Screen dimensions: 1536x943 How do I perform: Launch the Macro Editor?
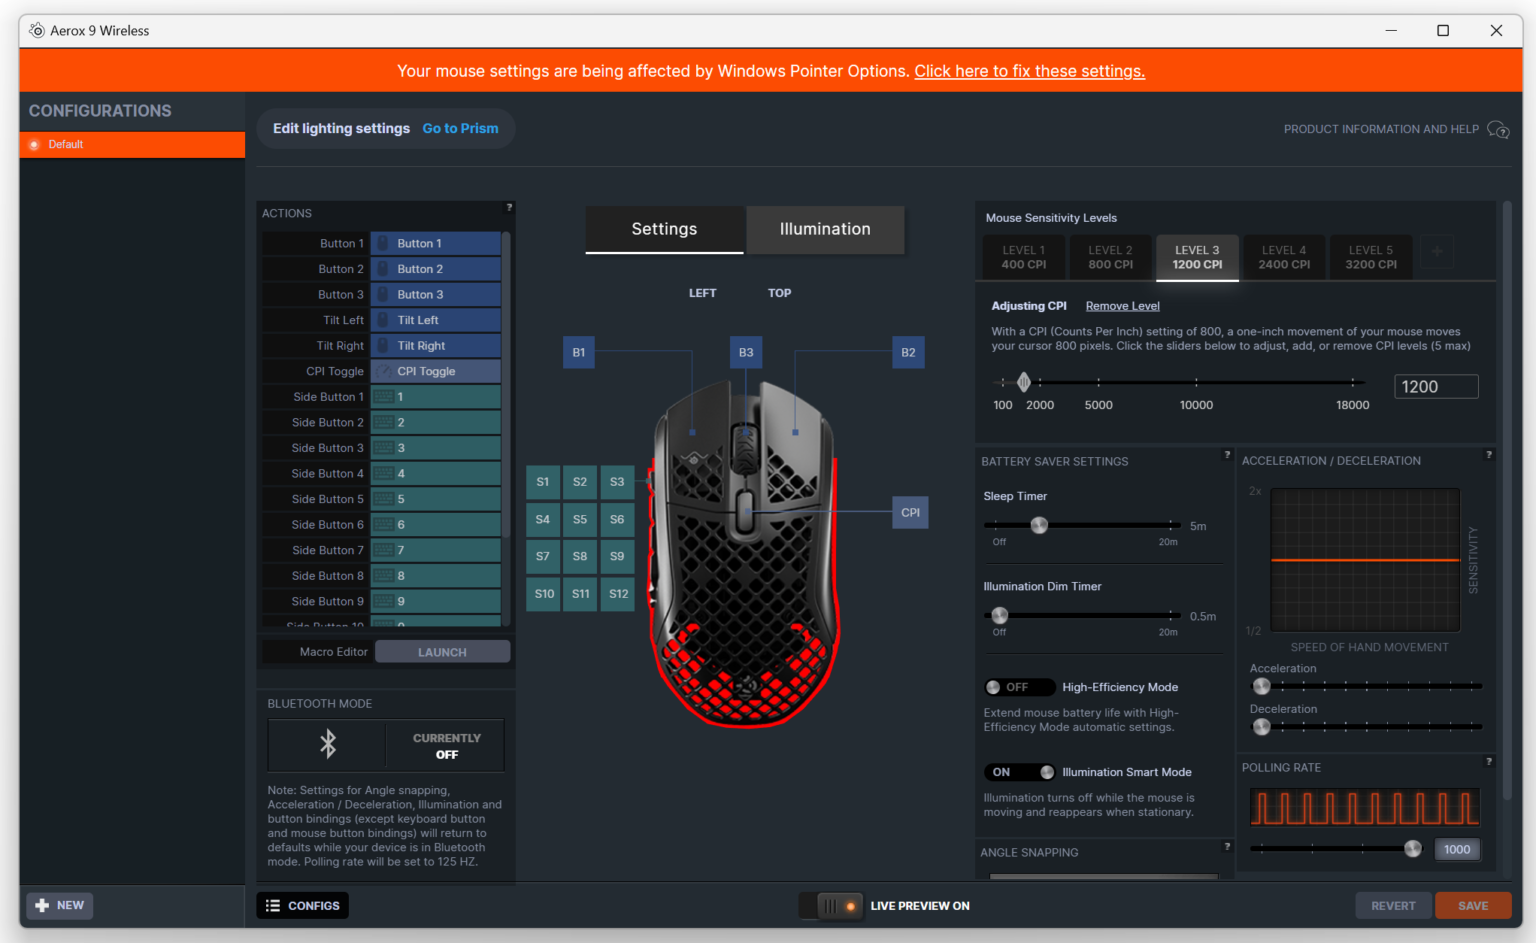(442, 651)
